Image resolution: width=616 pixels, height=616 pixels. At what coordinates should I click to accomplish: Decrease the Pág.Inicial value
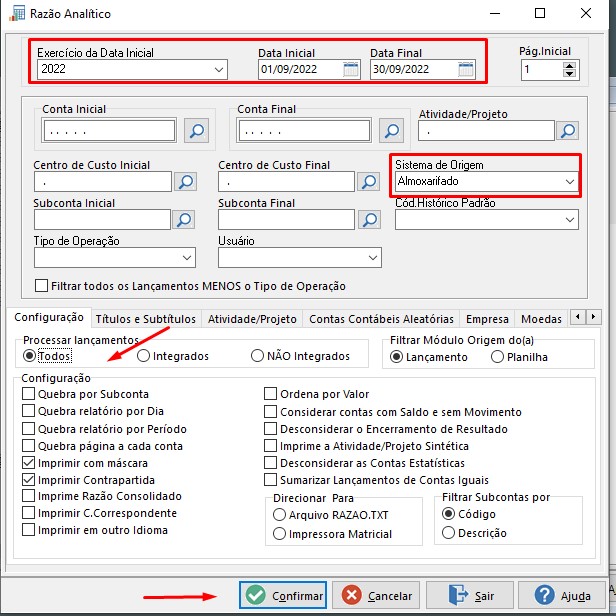(569, 74)
